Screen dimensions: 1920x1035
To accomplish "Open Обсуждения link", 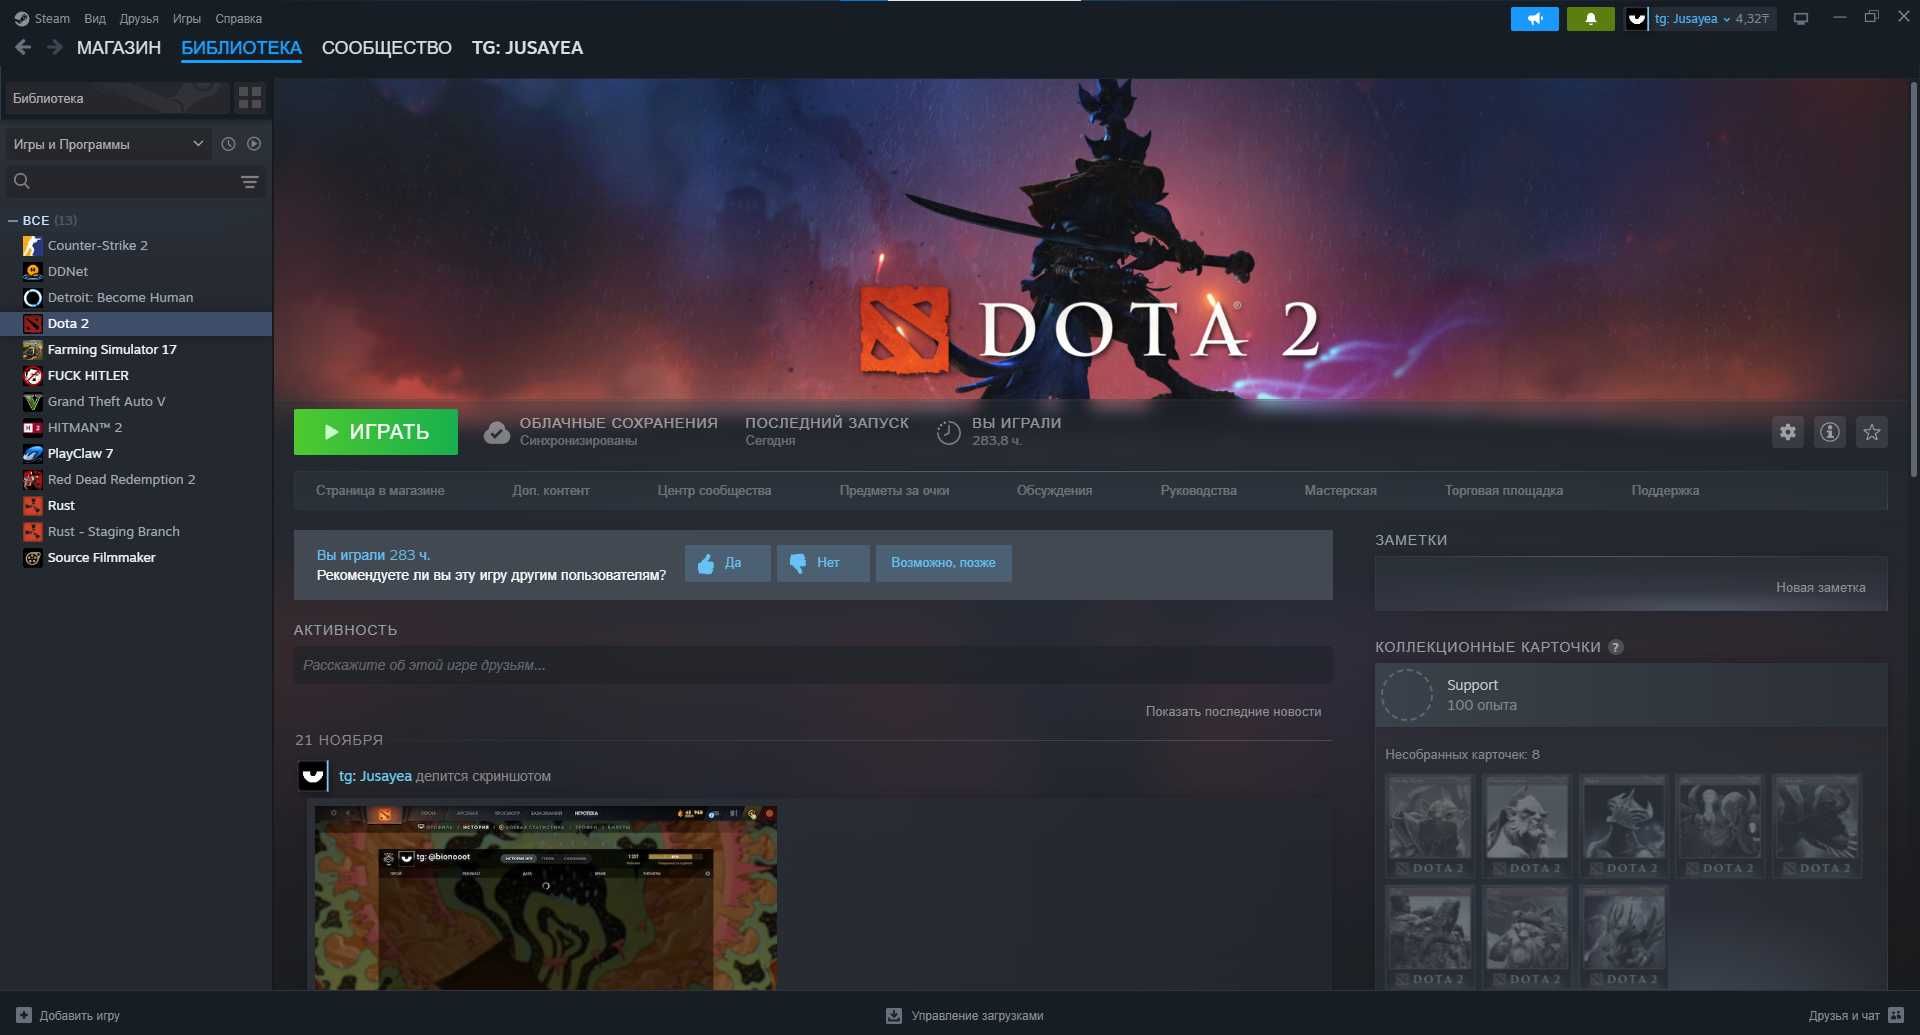I will [x=1054, y=491].
